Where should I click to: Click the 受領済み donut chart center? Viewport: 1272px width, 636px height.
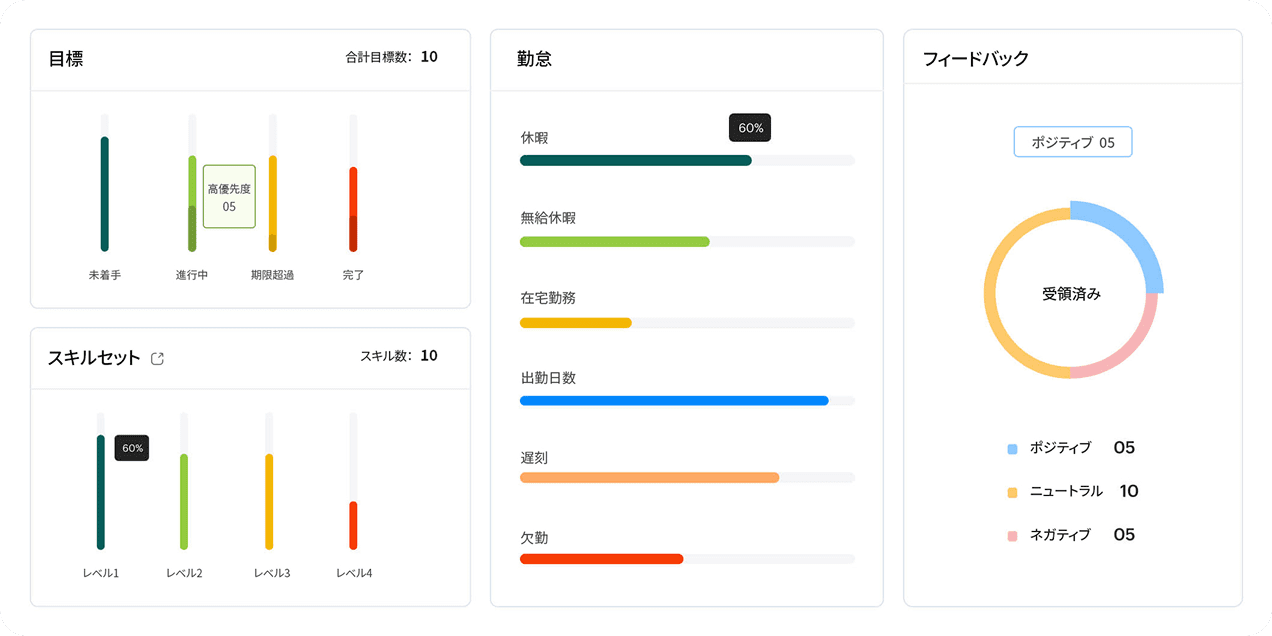click(x=1071, y=294)
